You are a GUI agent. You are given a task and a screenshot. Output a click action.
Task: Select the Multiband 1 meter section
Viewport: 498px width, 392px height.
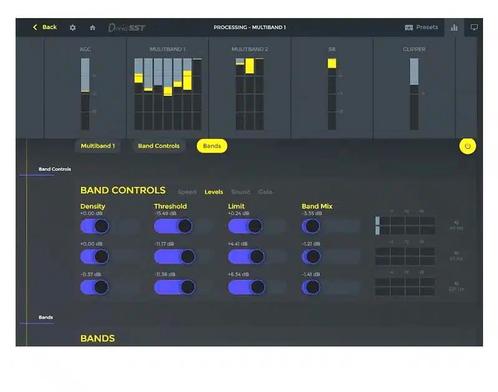pos(168,88)
